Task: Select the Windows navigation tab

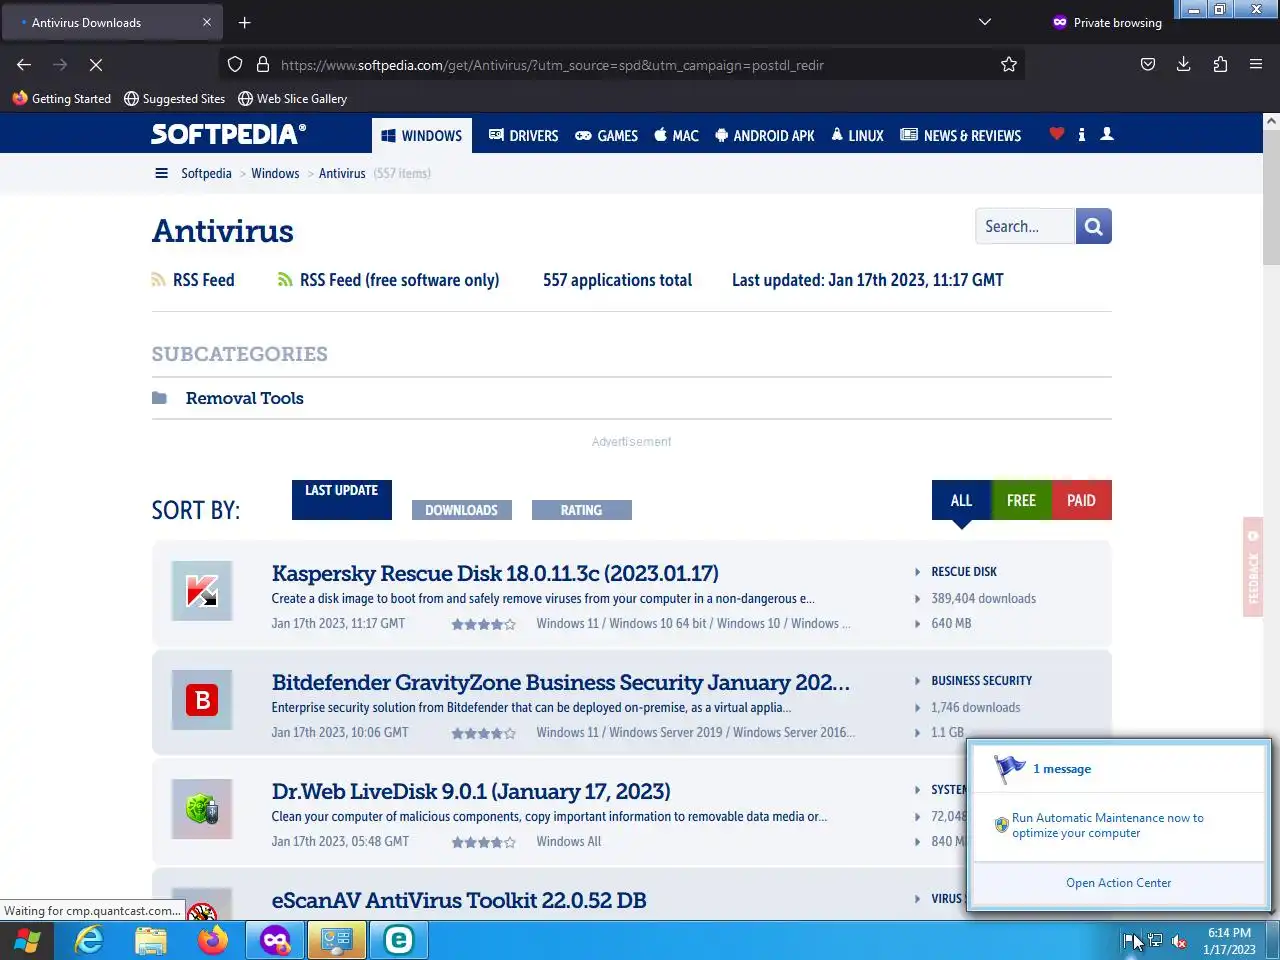Action: tap(421, 136)
